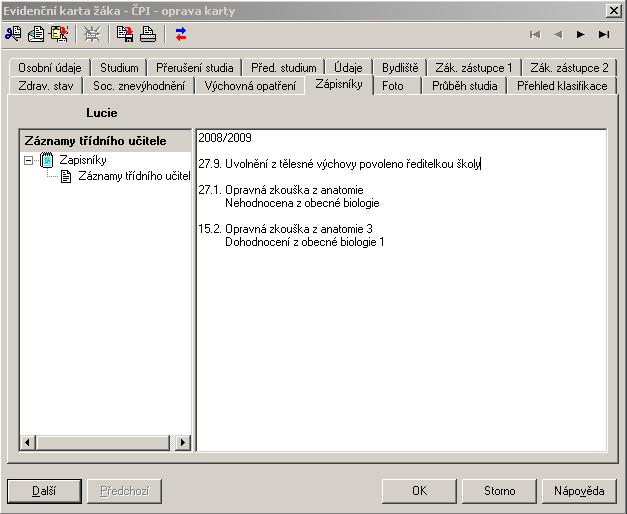627x514 pixels.
Task: Click Dohodnocení z obecné biologie 1 line
Action: point(305,242)
